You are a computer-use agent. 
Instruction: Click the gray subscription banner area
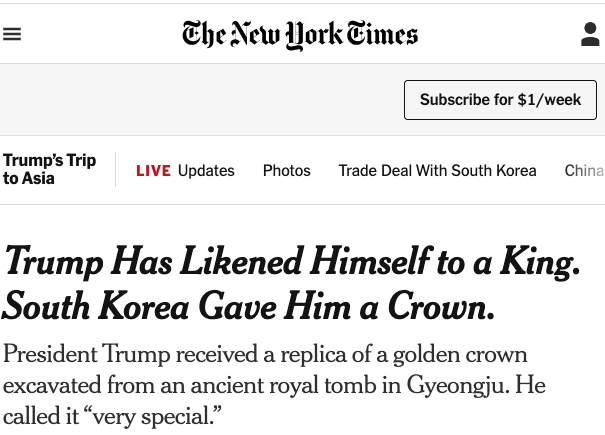(x=200, y=100)
